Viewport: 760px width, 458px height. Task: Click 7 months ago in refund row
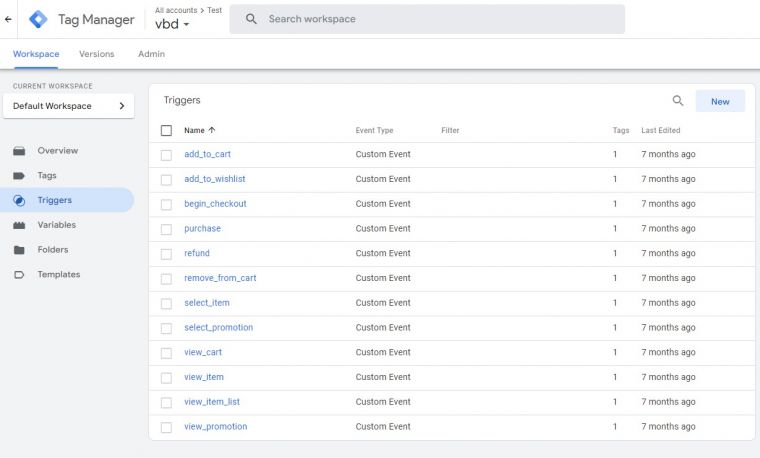pyautogui.click(x=668, y=253)
